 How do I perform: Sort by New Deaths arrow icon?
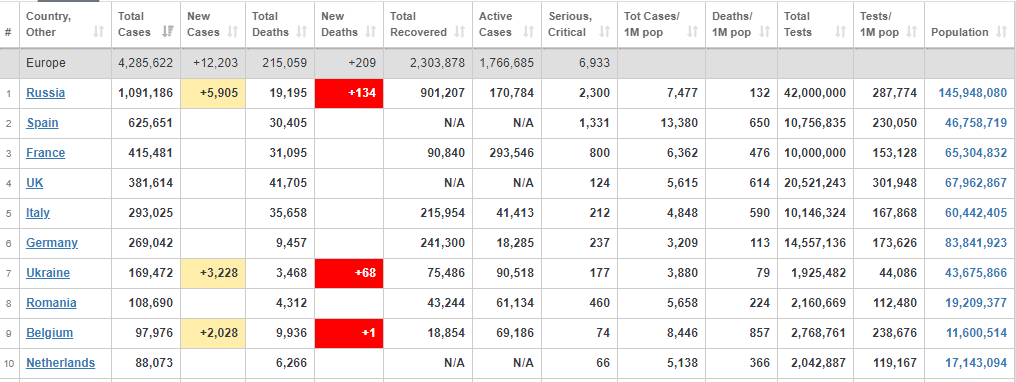click(x=371, y=32)
